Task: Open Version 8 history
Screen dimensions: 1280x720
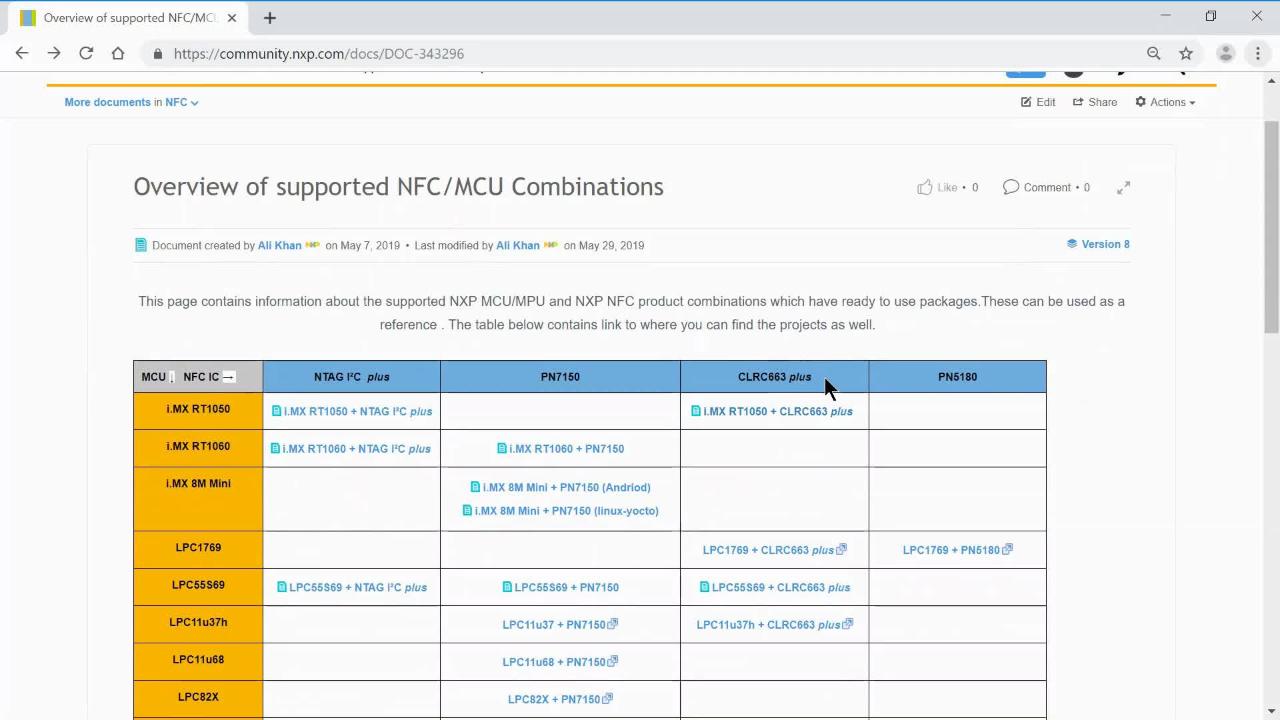Action: click(x=1098, y=244)
